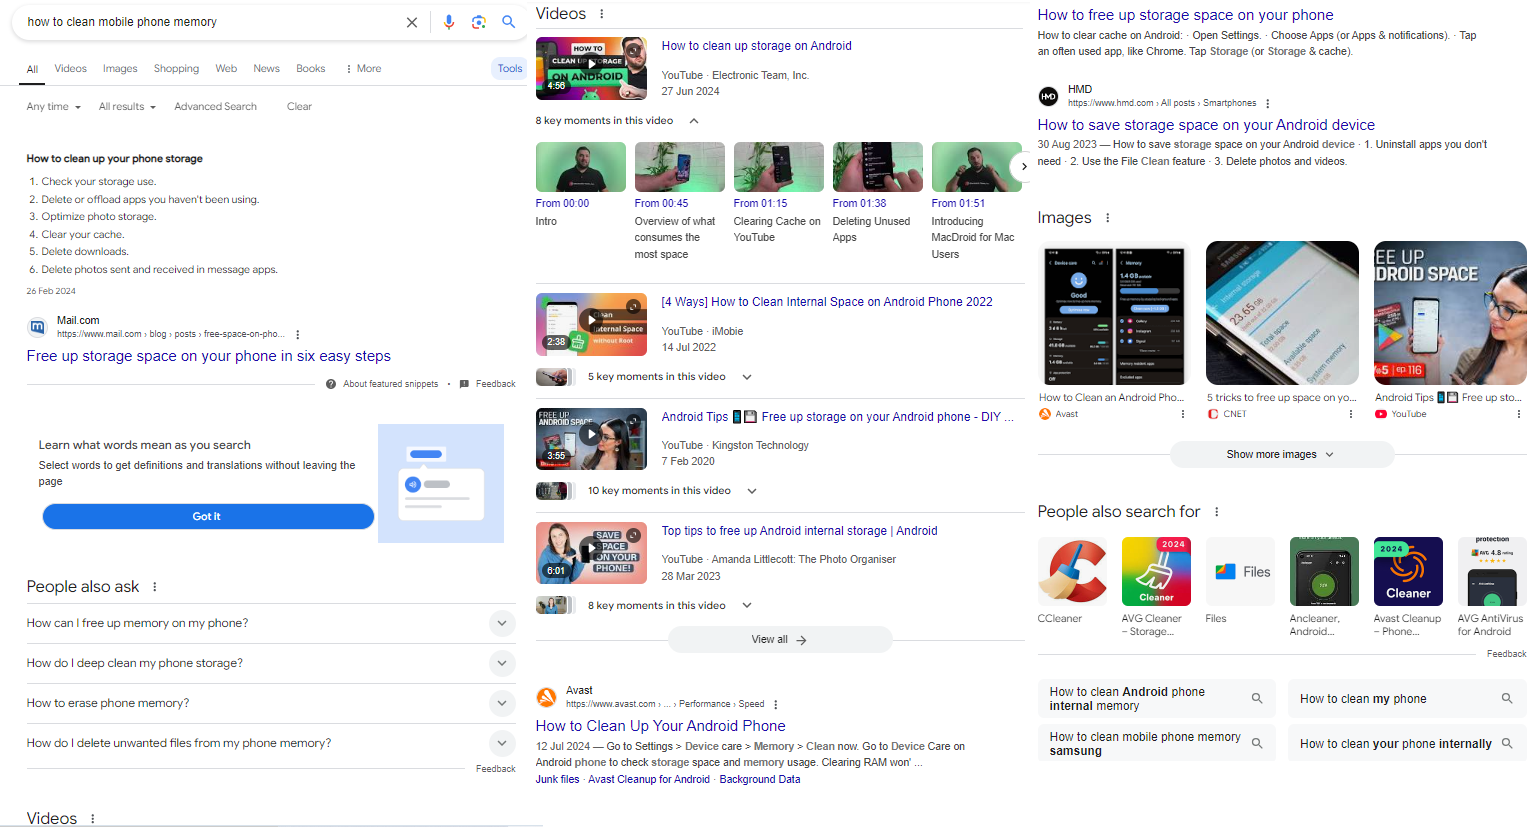Open three-dot menu next to Avast result
Image resolution: width=1530 pixels, height=827 pixels.
(x=776, y=704)
